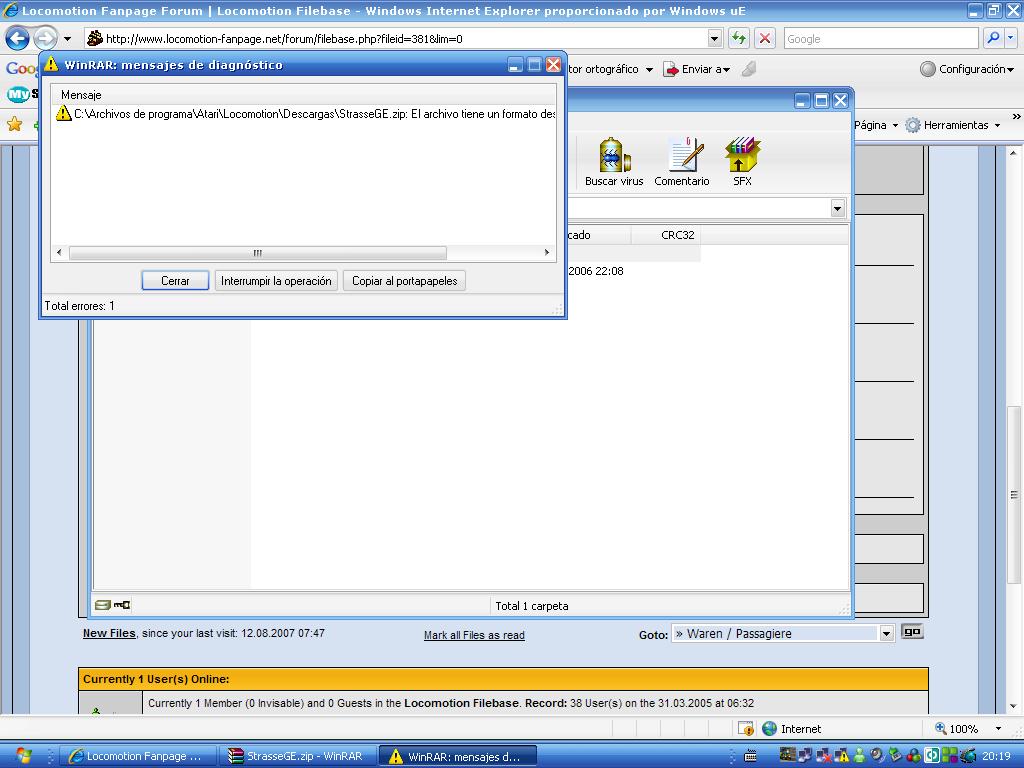This screenshot has height=768, width=1024.
Task: Open the Goto forum category dropdown
Action: click(886, 633)
